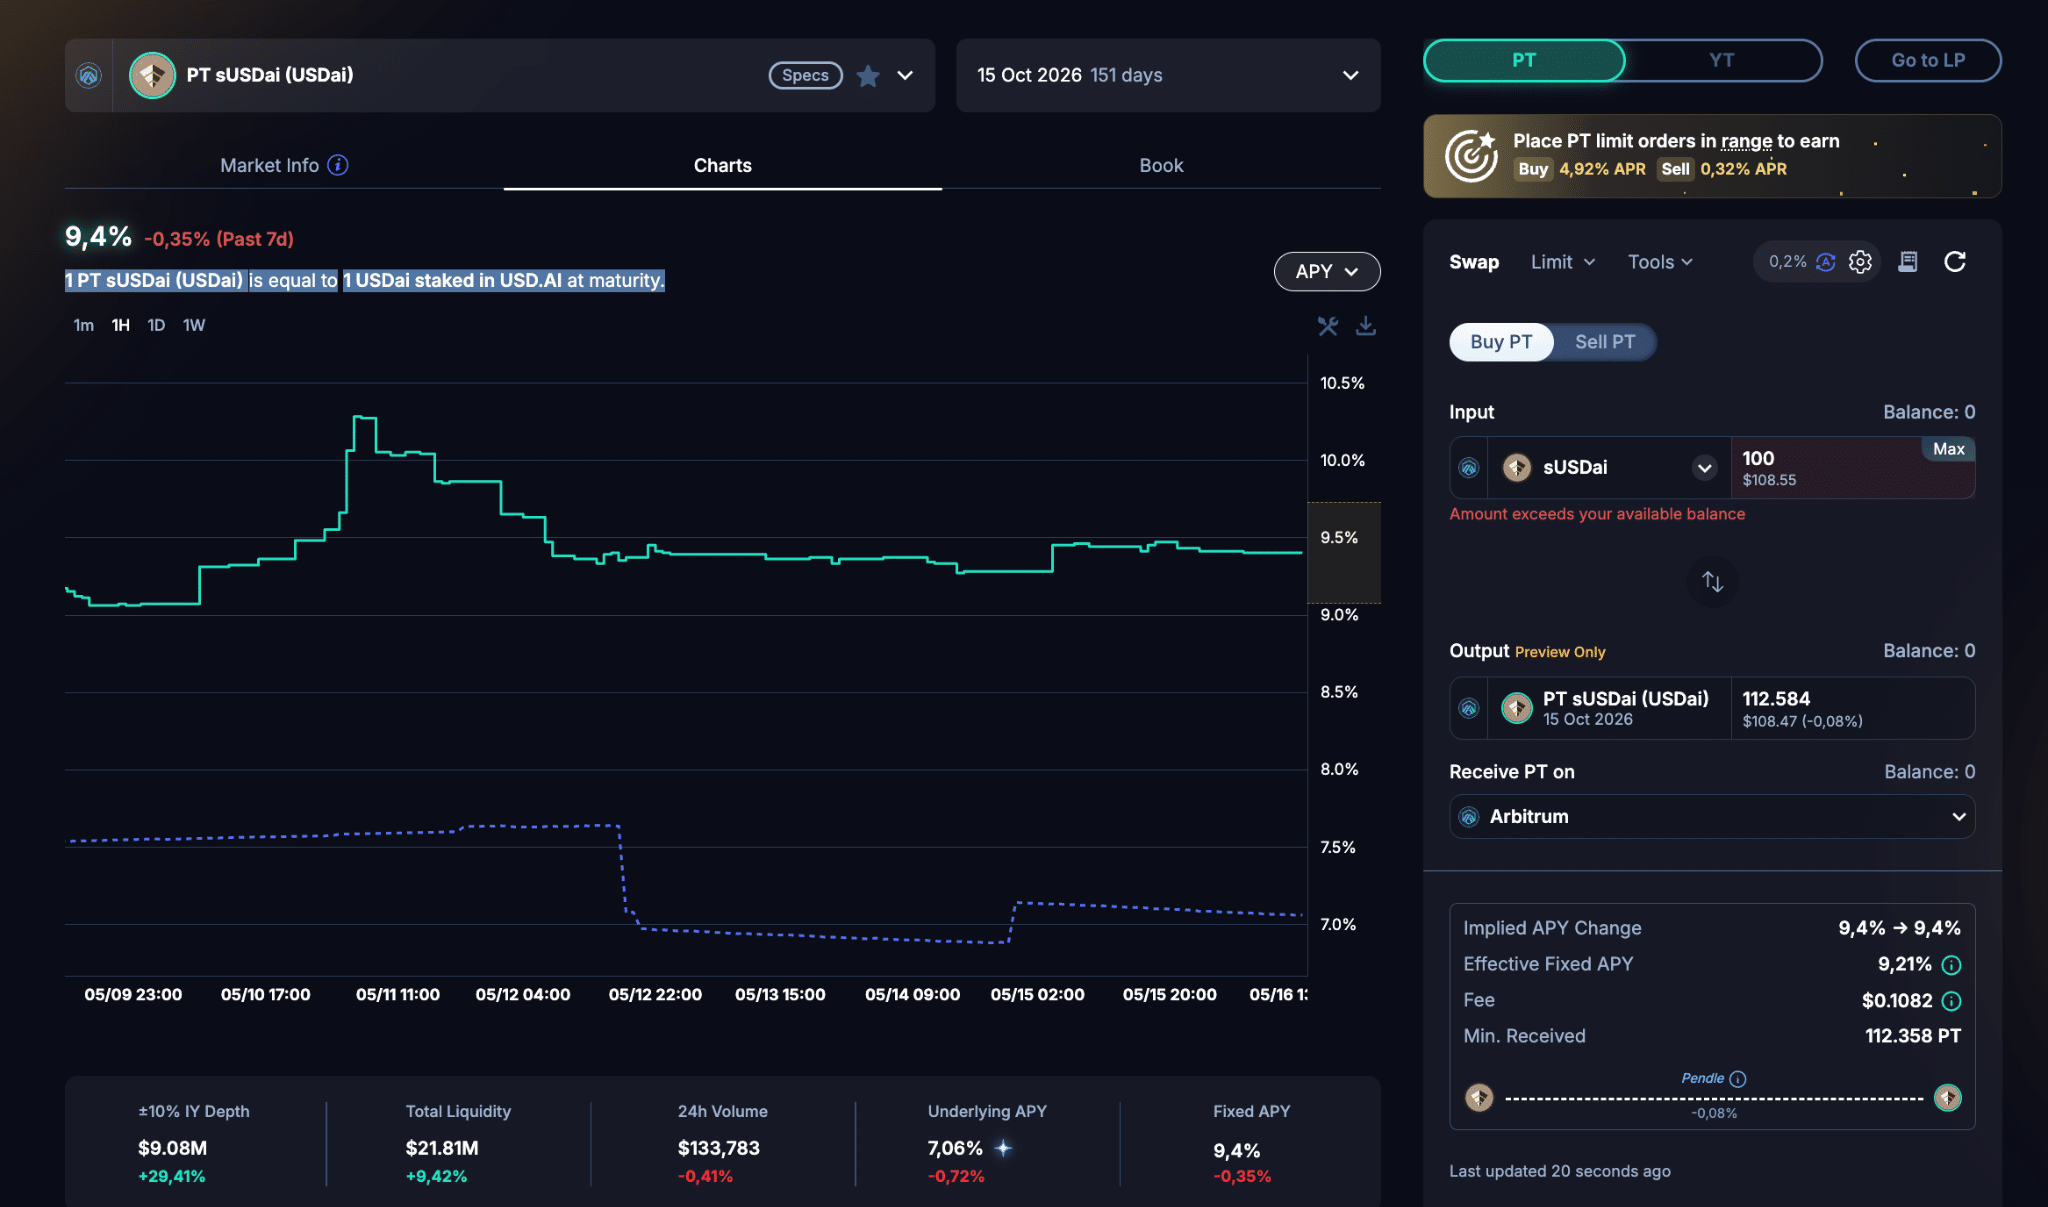
Task: Click the Amount exceeds your available balance warning
Action: (x=1597, y=514)
